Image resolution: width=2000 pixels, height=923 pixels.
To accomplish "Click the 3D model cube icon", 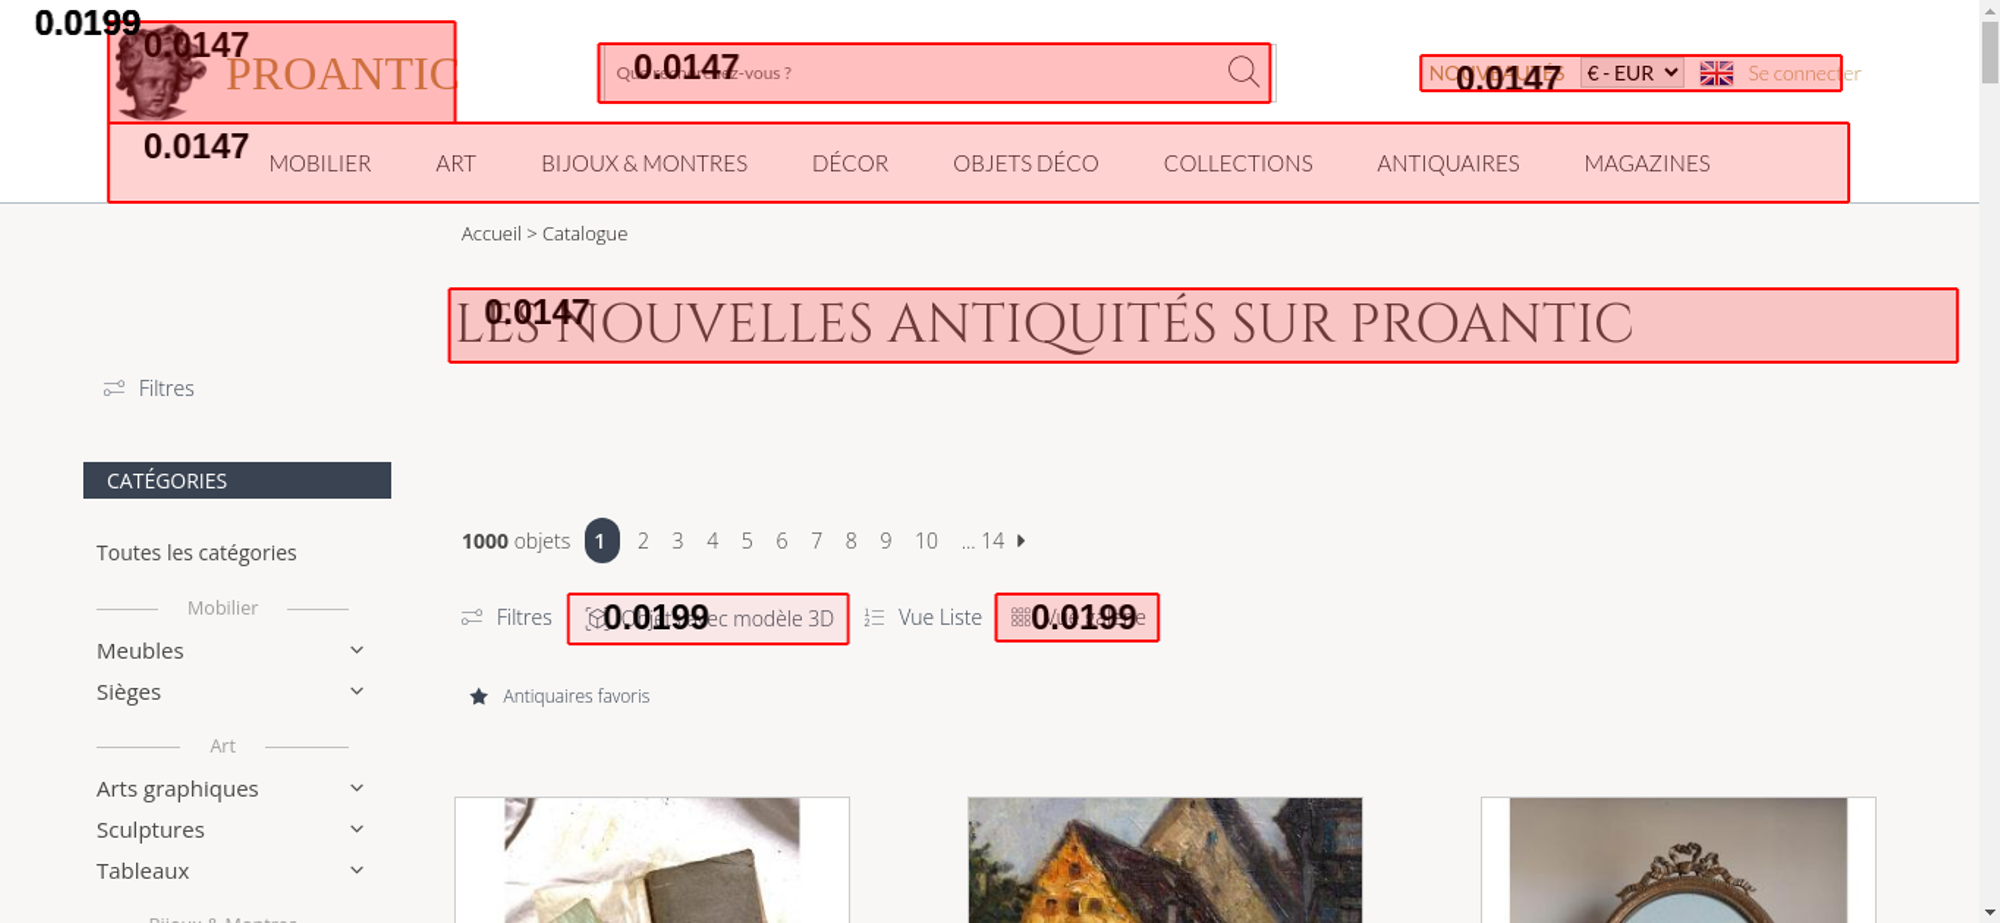I will tap(596, 618).
